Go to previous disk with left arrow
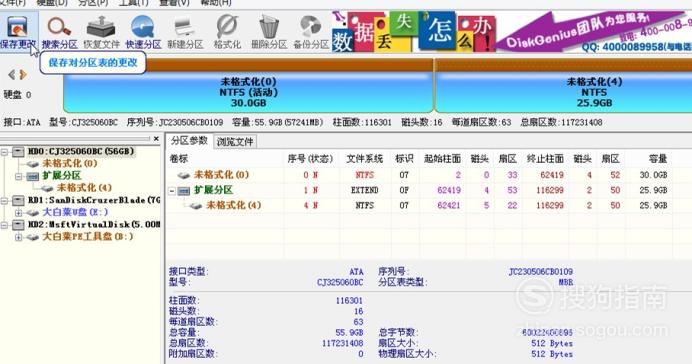692x364 pixels. (x=12, y=75)
